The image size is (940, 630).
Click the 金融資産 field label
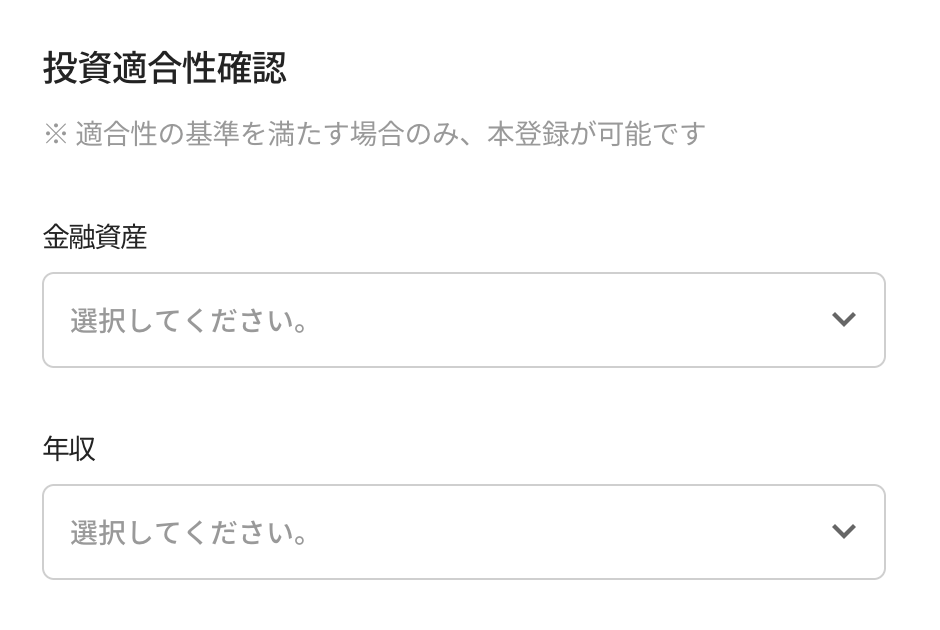(x=95, y=237)
